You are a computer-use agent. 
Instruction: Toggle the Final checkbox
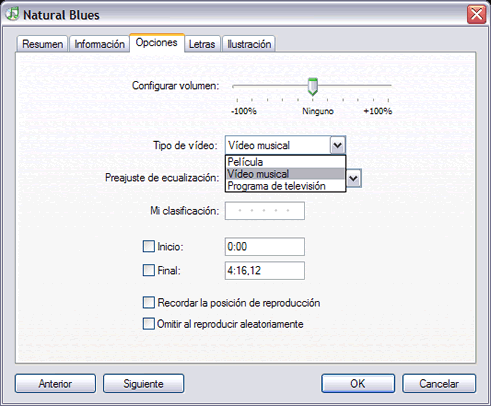(149, 270)
